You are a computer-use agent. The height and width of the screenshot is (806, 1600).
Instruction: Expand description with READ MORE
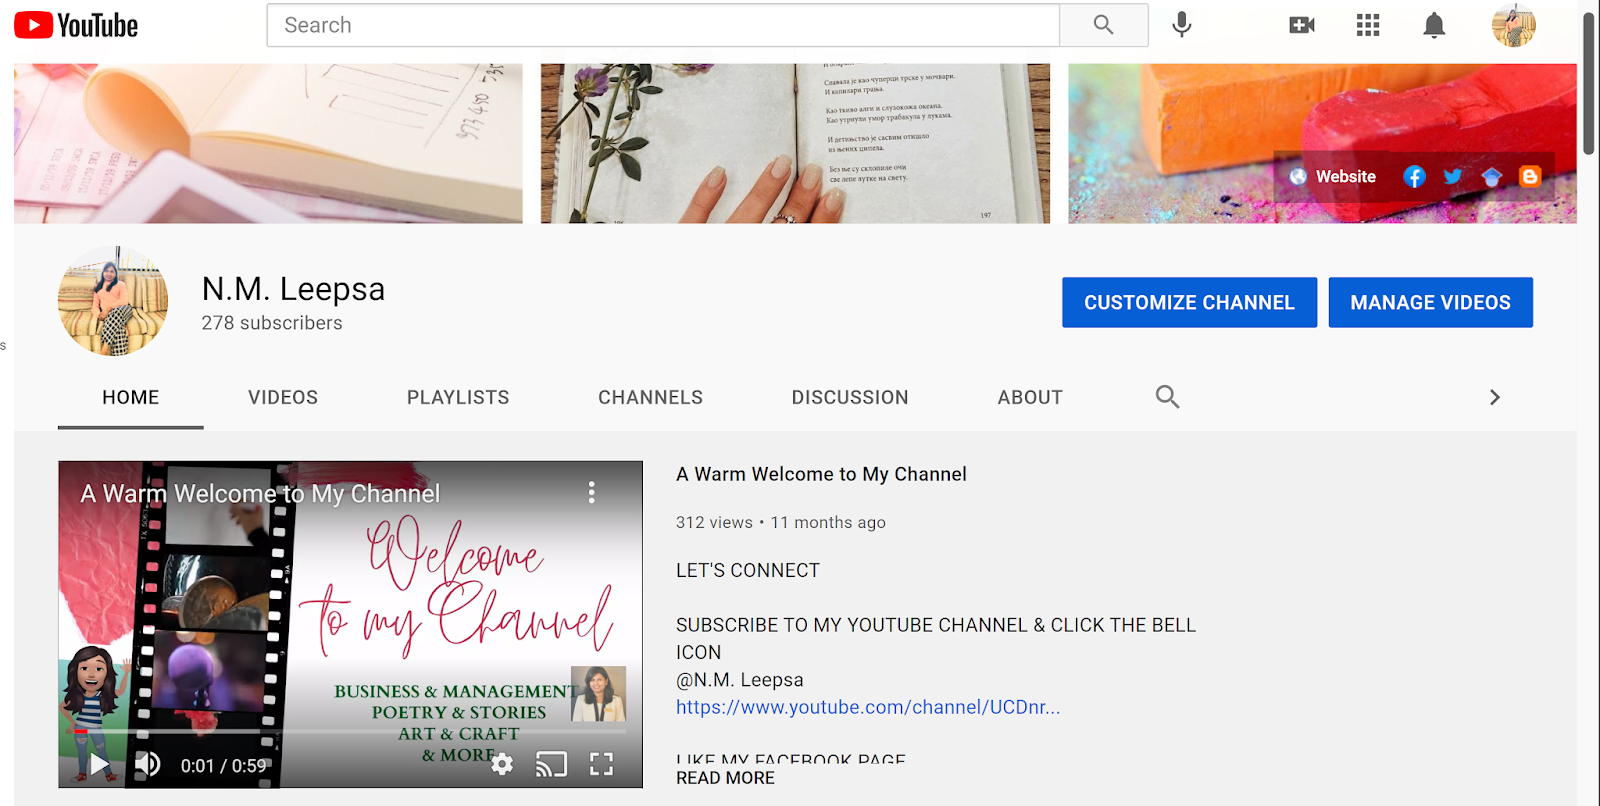[x=725, y=778]
